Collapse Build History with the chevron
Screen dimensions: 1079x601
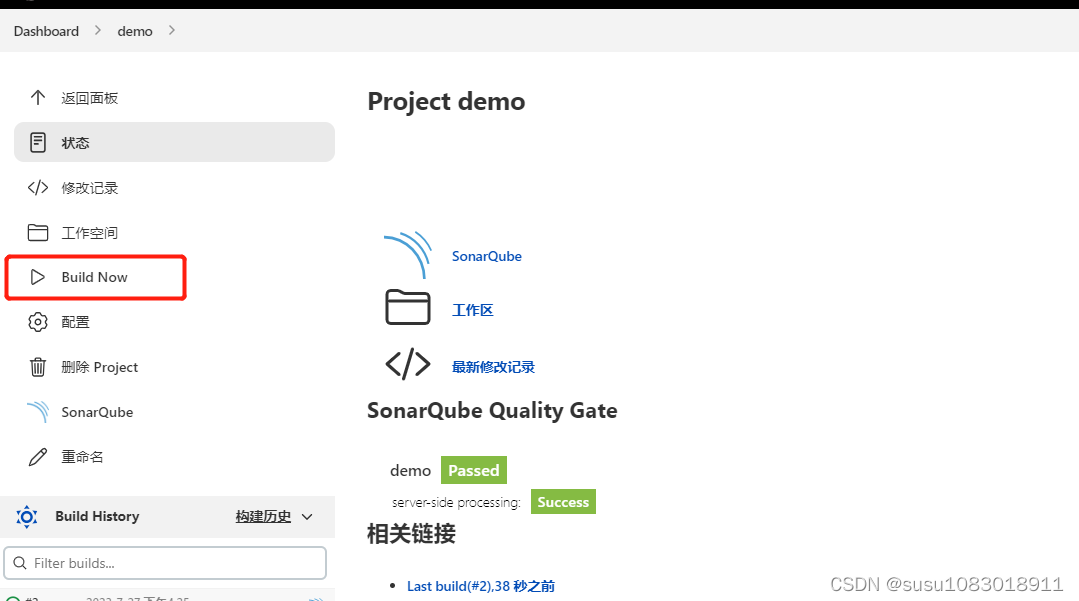(x=308, y=516)
